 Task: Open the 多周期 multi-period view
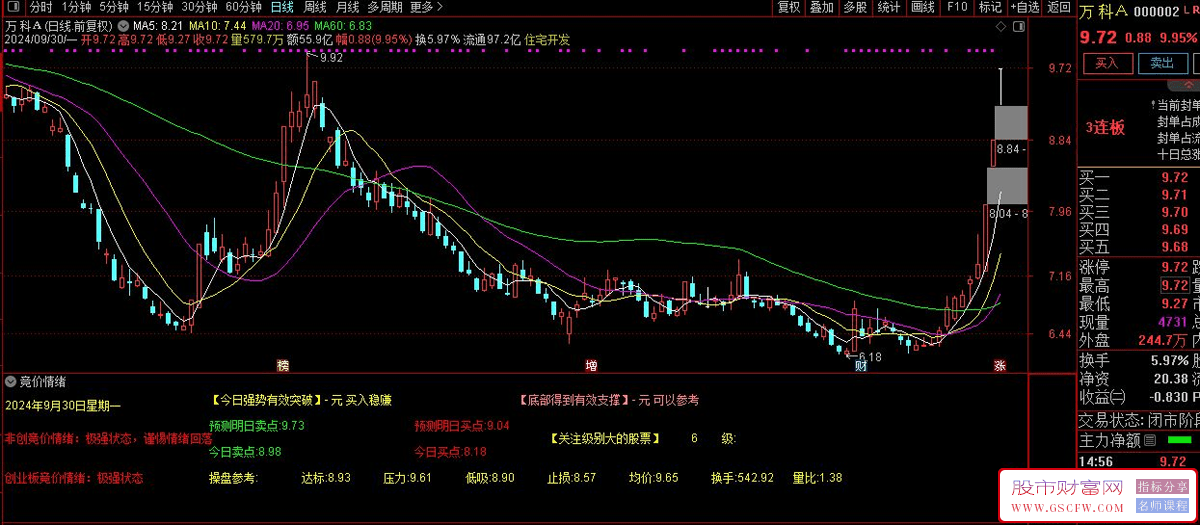(385, 7)
